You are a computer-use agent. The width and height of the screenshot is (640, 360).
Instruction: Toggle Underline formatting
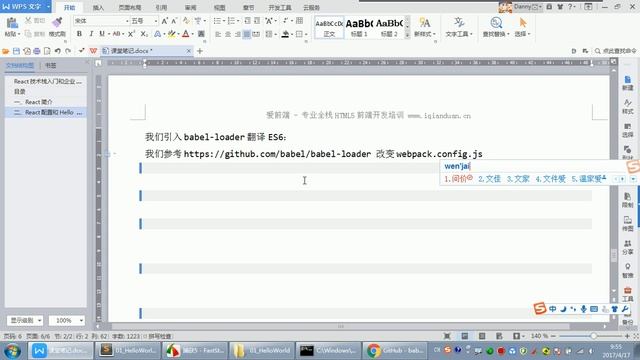tap(102, 34)
